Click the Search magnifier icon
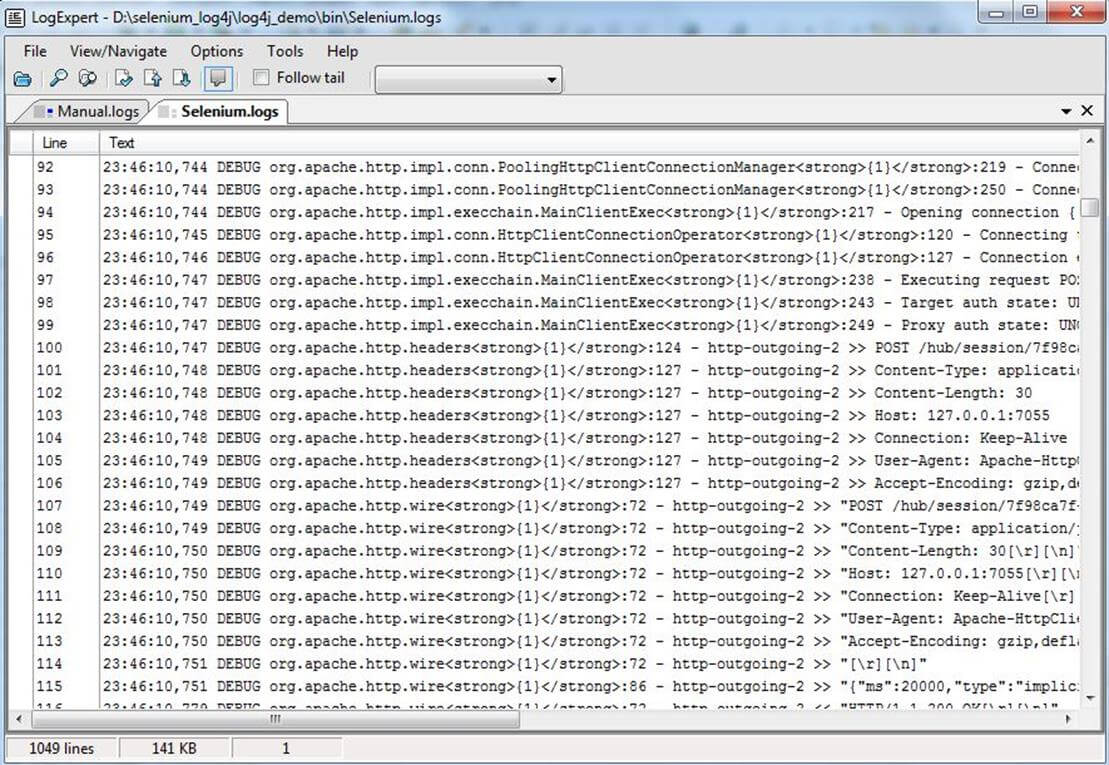This screenshot has width=1109, height=765. [58, 79]
